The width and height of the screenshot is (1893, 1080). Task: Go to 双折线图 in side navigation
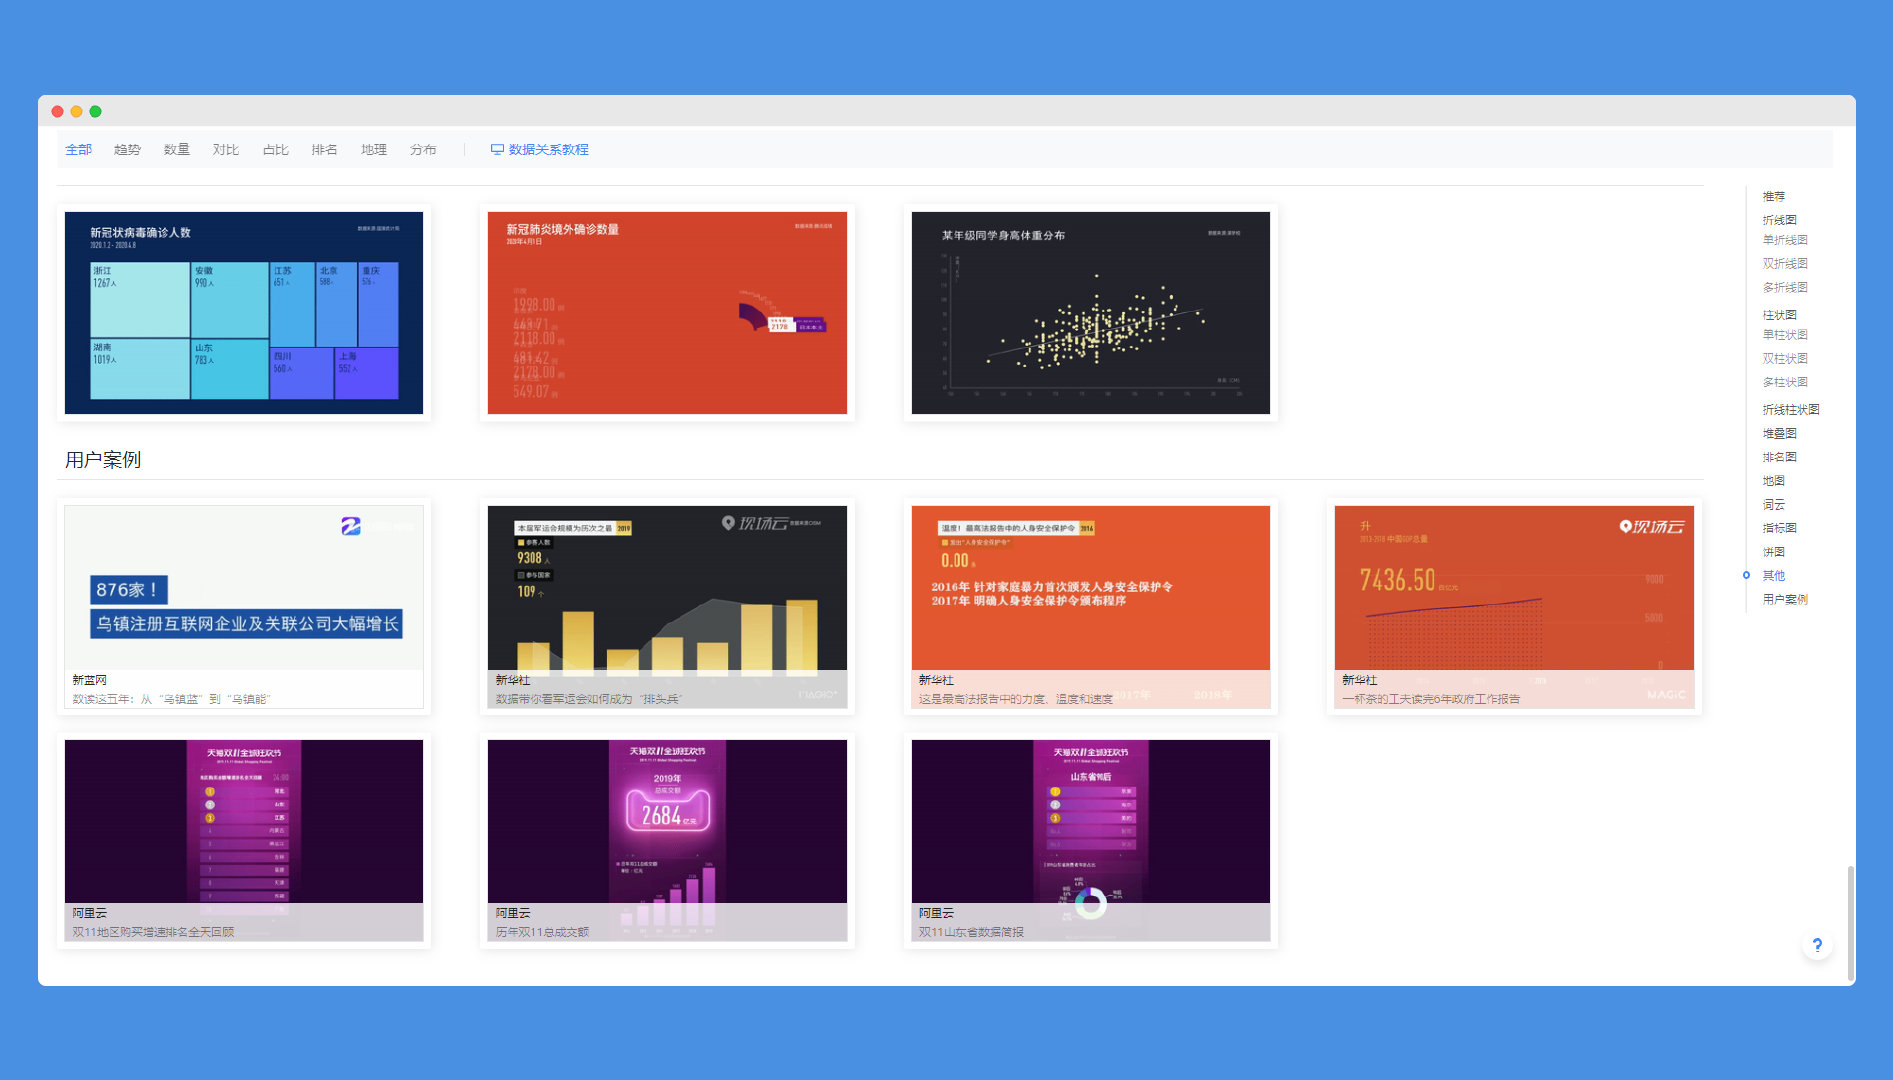click(1785, 264)
